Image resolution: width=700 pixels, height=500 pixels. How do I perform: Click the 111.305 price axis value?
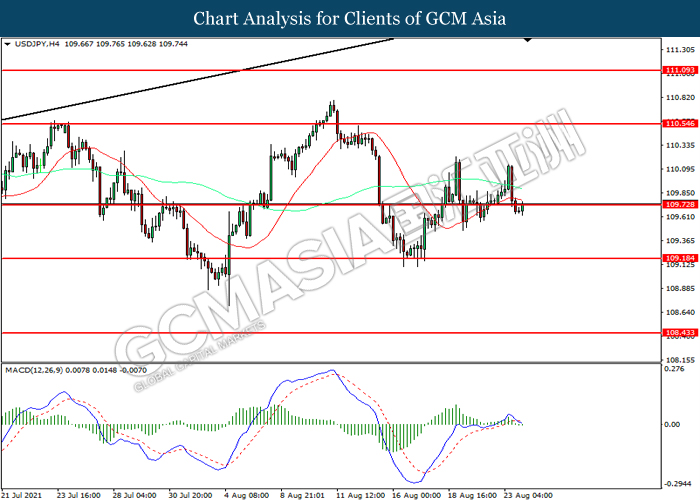pyautogui.click(x=680, y=50)
